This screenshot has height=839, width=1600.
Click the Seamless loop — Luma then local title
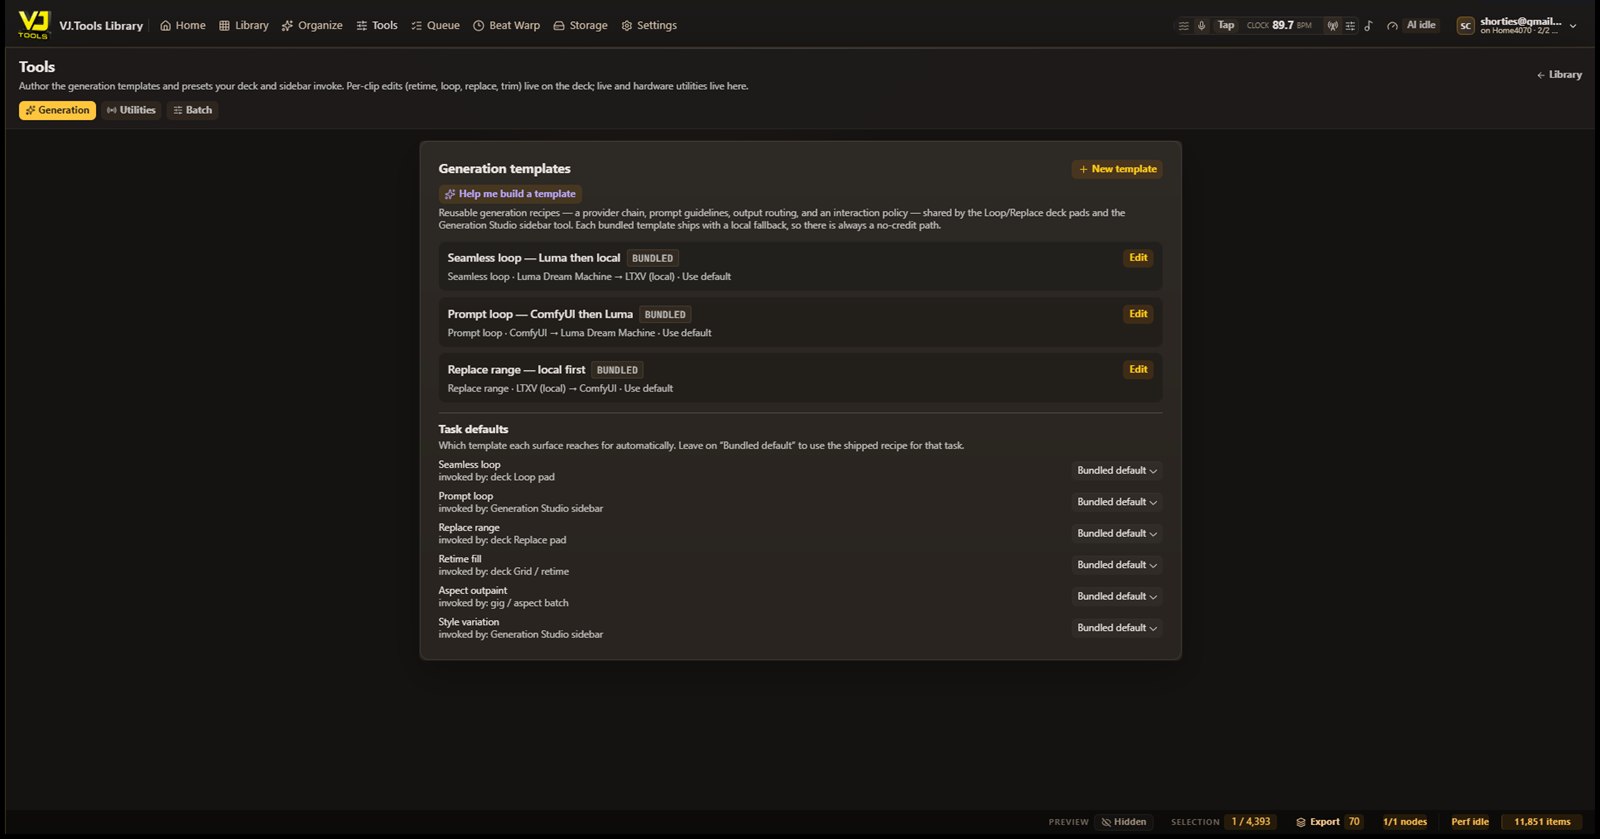534,258
